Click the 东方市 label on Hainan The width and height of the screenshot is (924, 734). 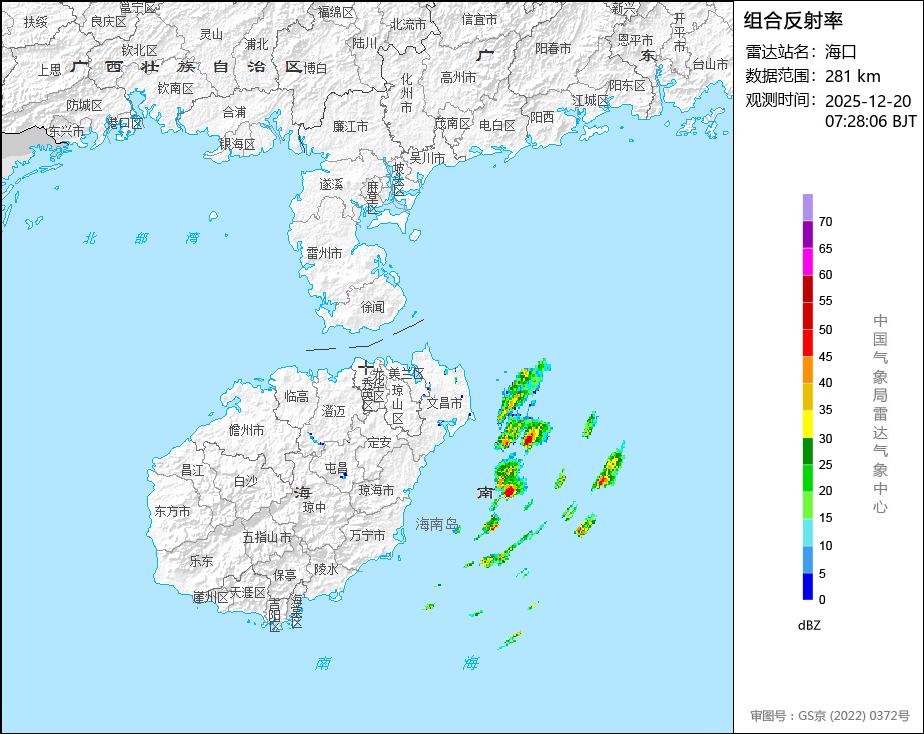(172, 511)
